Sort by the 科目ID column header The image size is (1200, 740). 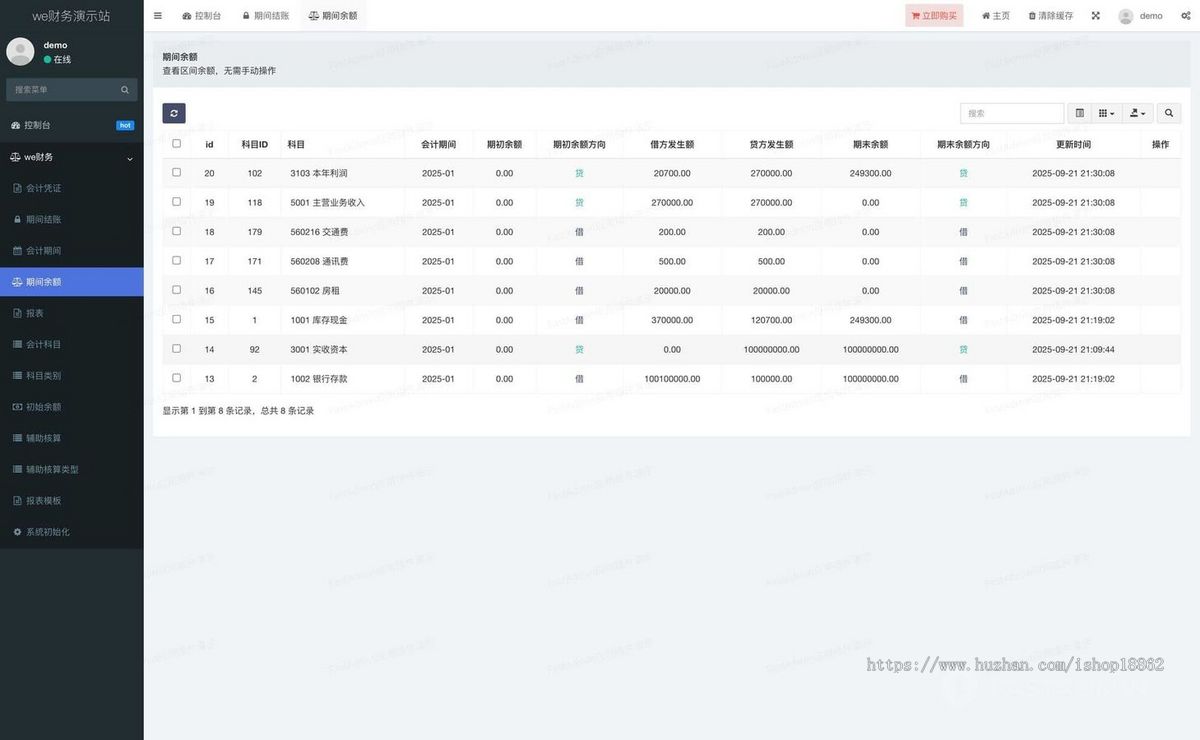[255, 144]
